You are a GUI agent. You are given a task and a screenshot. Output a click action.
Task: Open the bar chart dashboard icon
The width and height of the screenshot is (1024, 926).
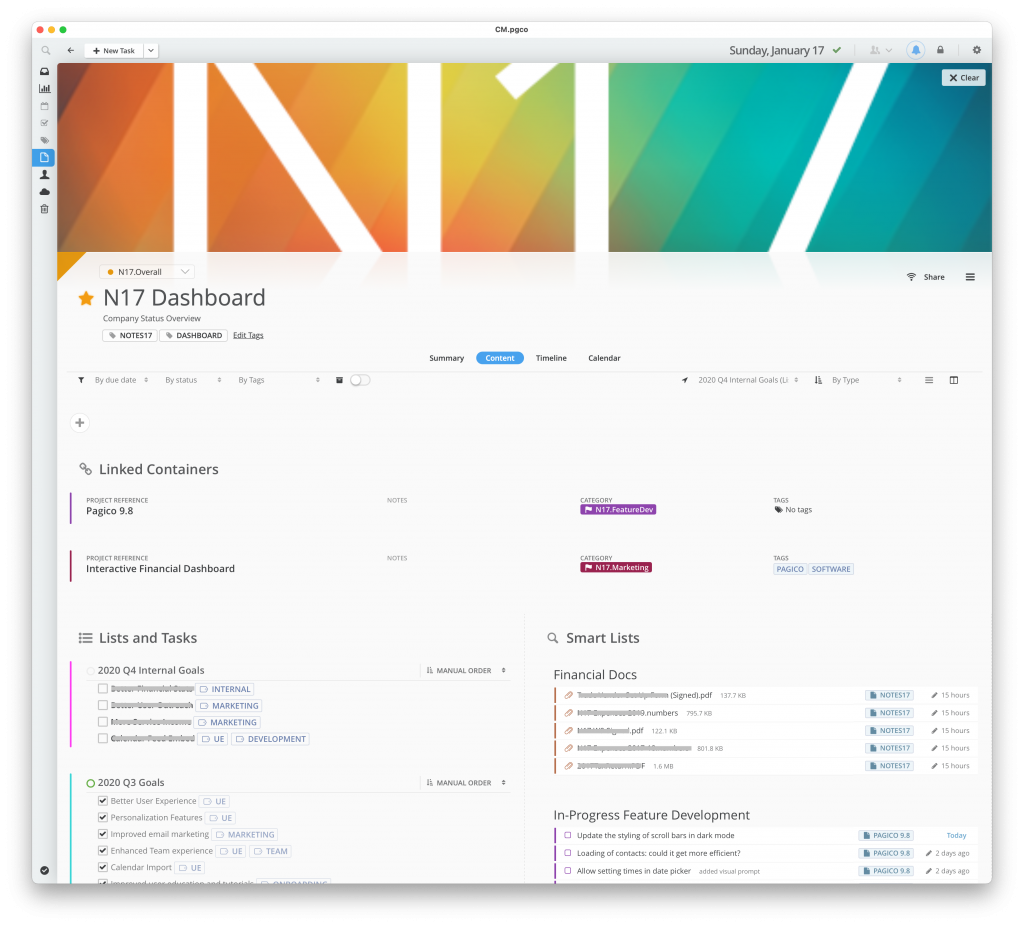[44, 88]
